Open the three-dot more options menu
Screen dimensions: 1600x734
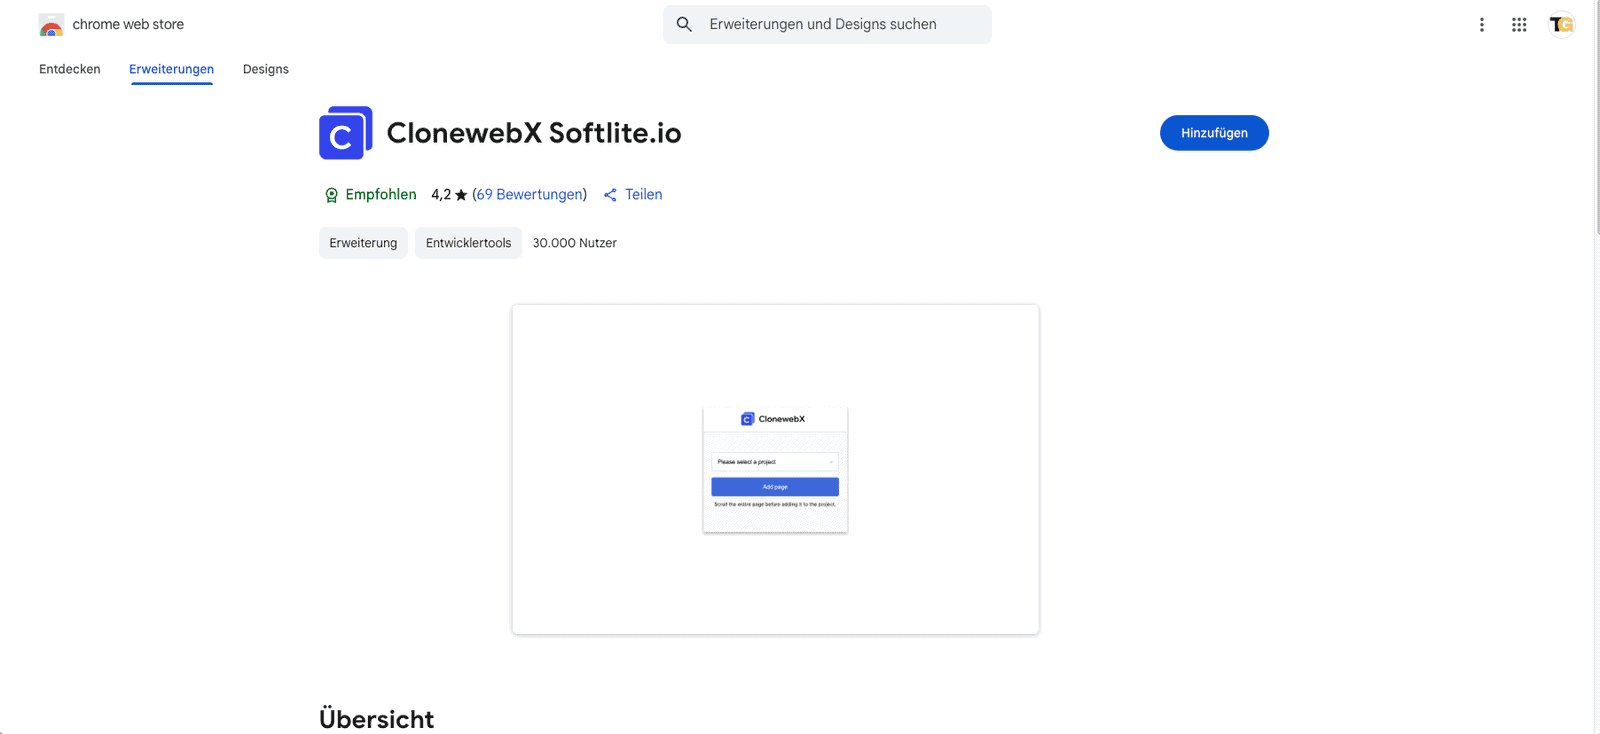[x=1481, y=24]
